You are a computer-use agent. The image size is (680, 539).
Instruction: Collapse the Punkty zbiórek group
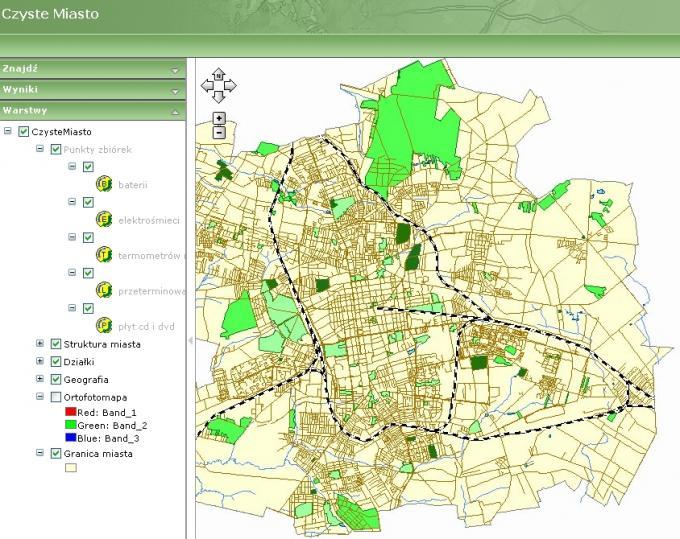pos(40,149)
